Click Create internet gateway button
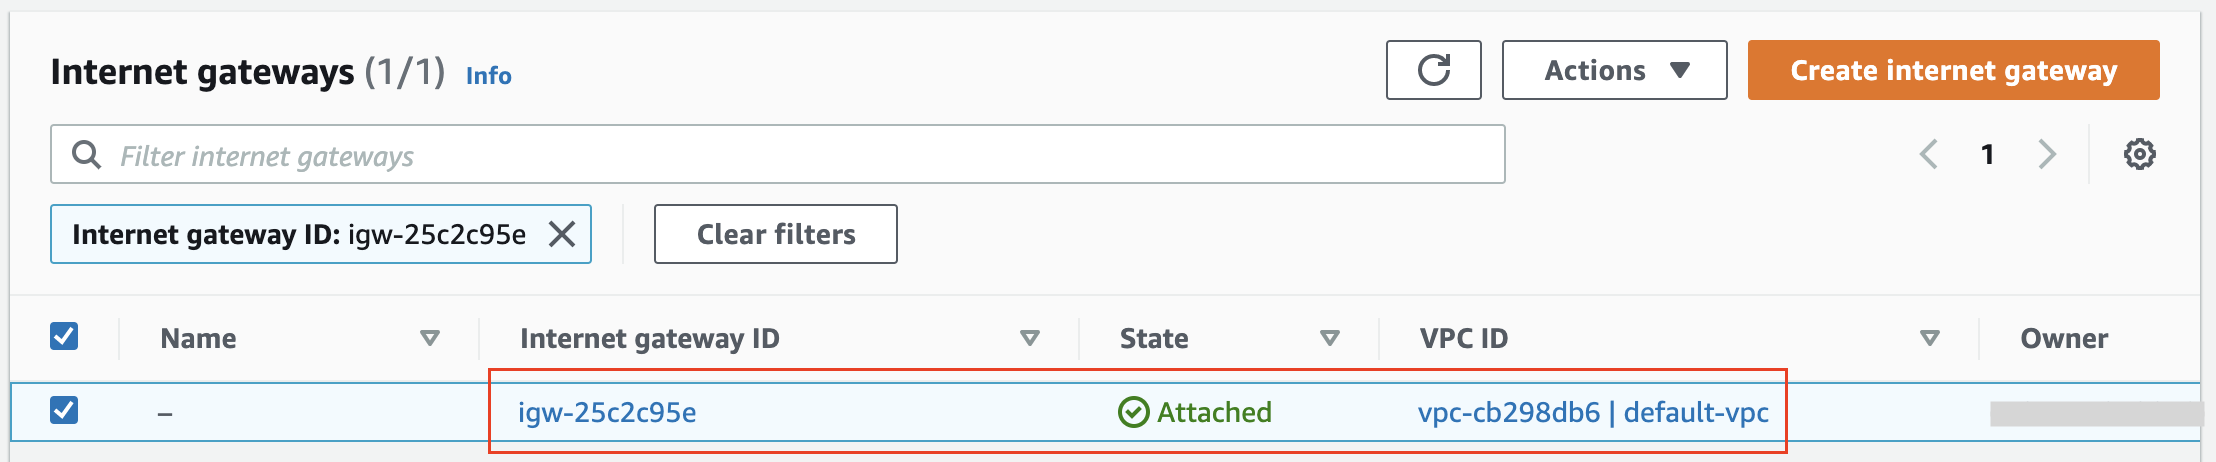The image size is (2216, 462). point(1953,70)
